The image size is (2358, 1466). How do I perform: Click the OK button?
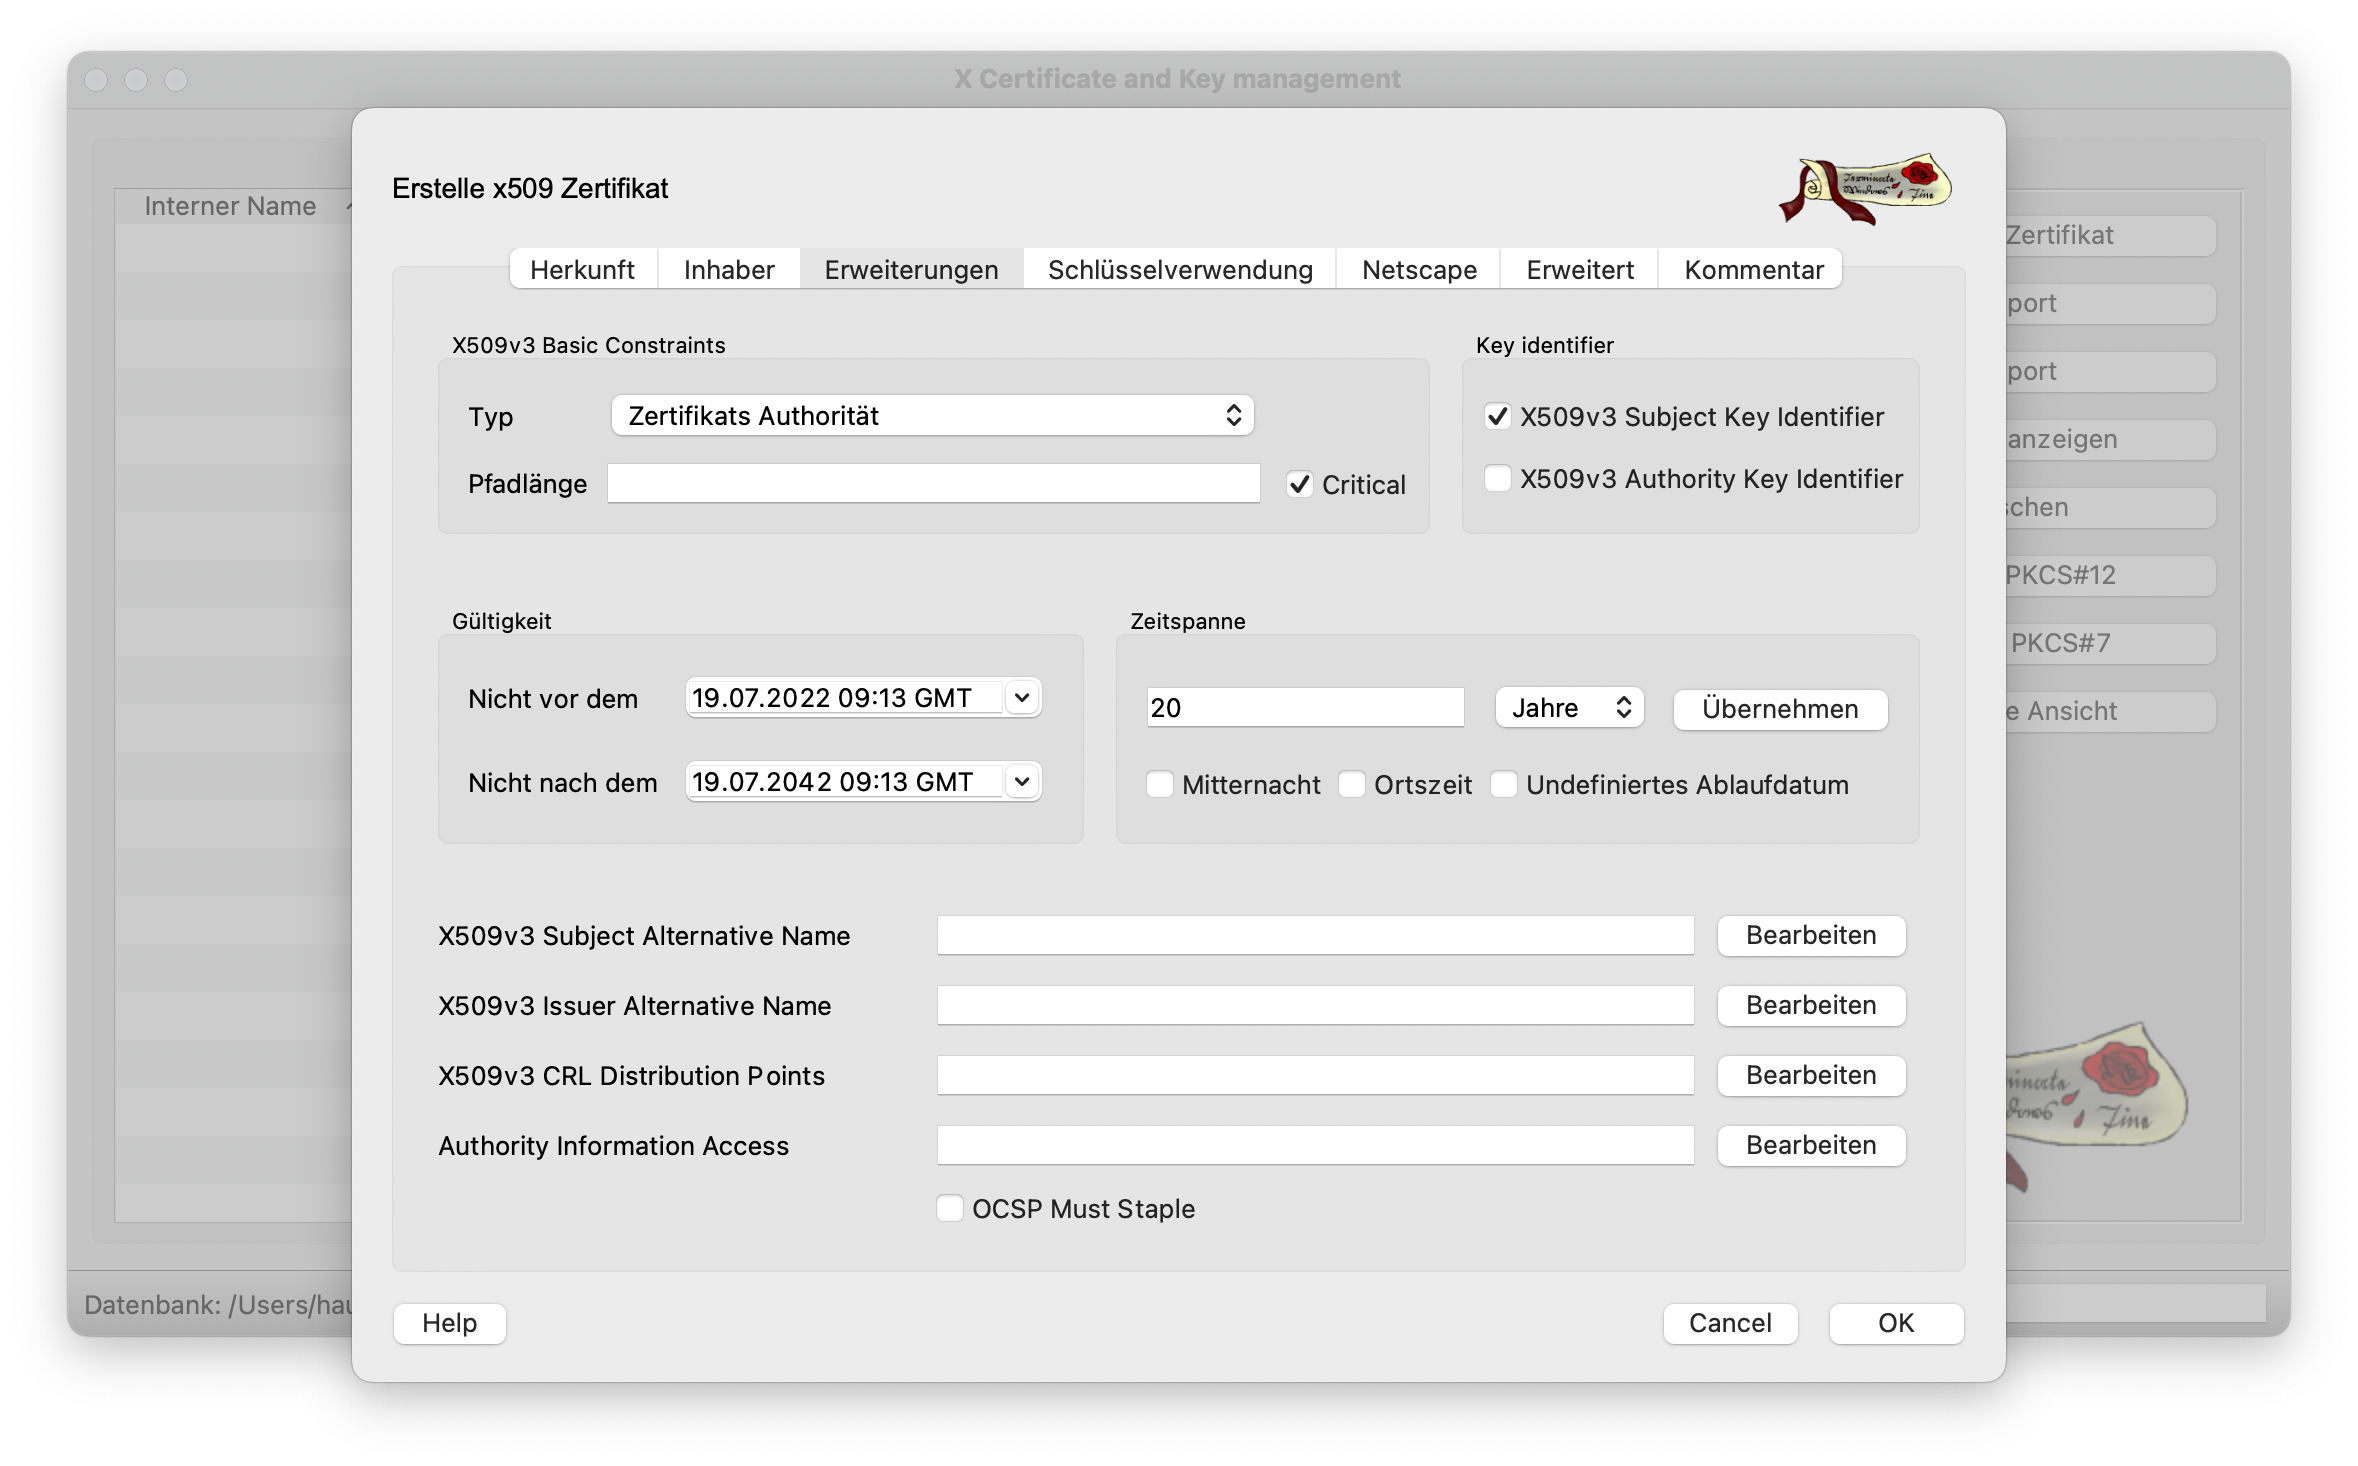coord(1895,1323)
